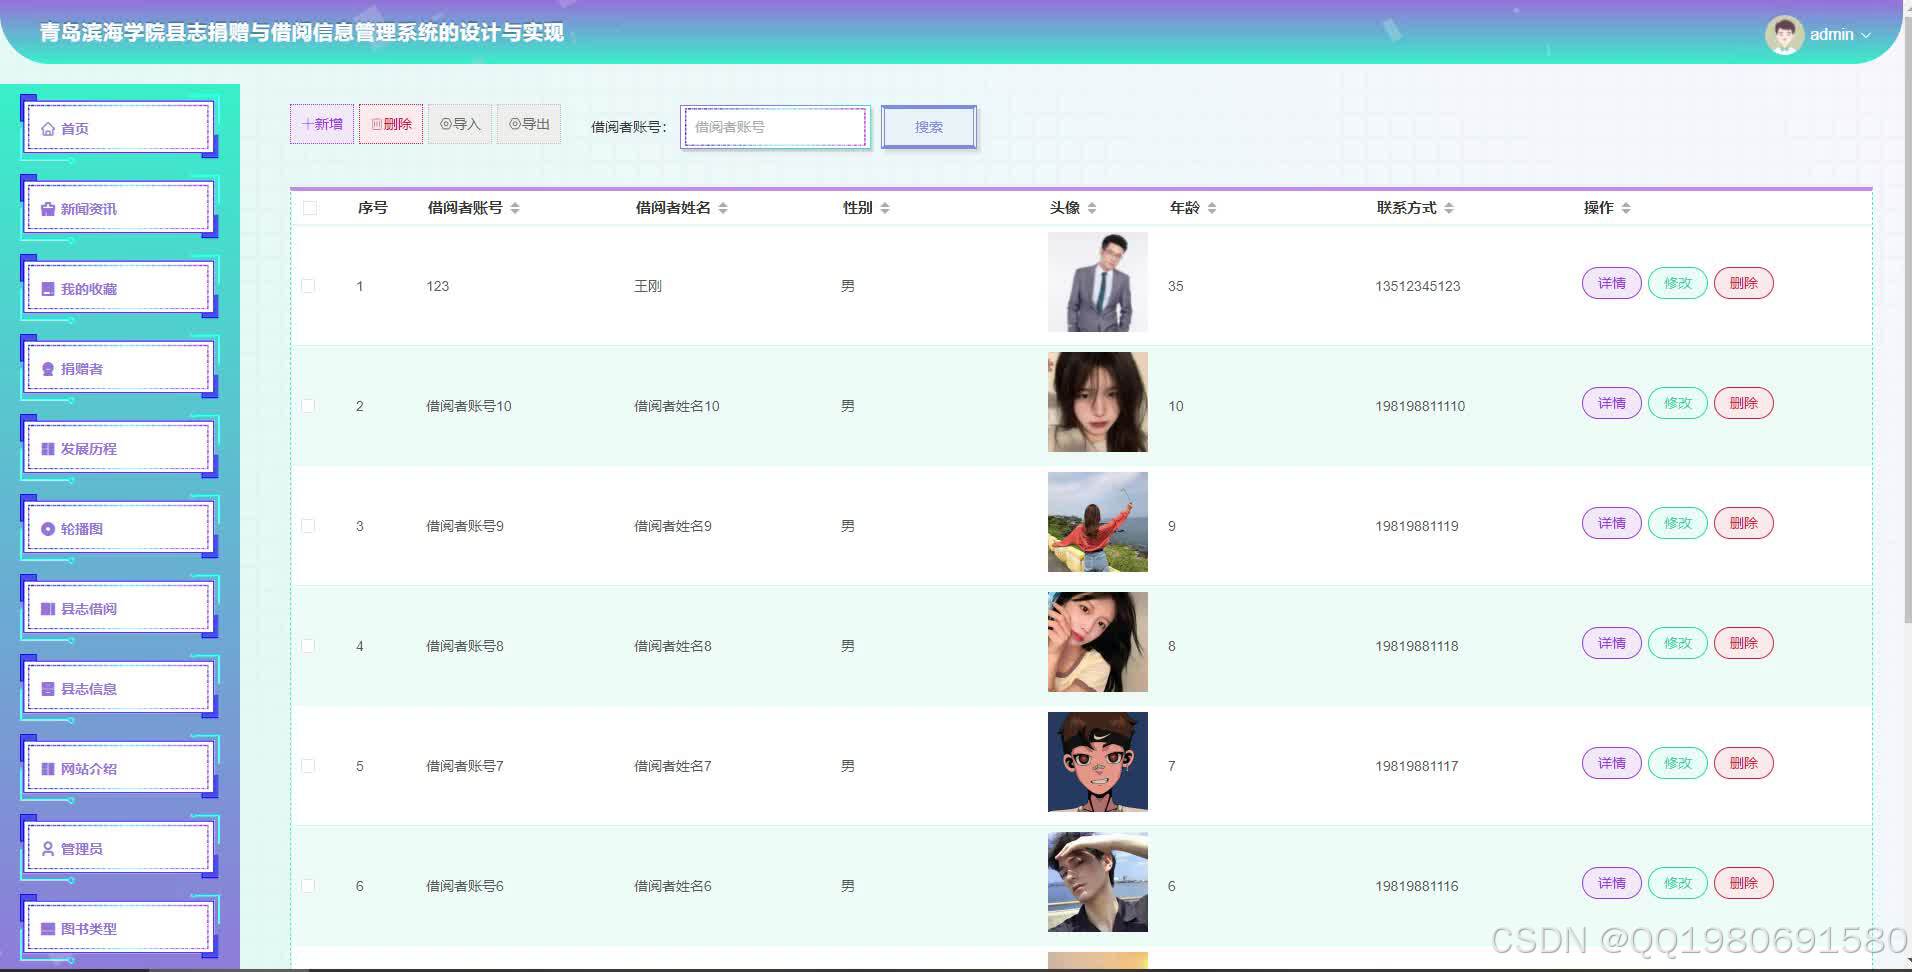Check the row for 借阅者账号7

(308, 766)
